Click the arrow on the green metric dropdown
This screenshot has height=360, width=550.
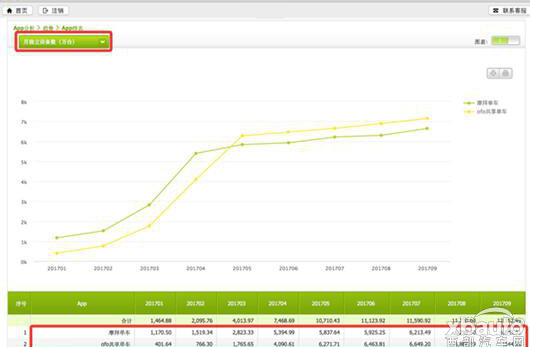(x=102, y=42)
